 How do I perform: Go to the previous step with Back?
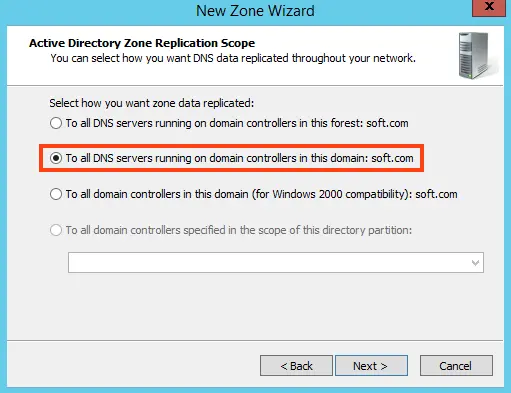296,366
